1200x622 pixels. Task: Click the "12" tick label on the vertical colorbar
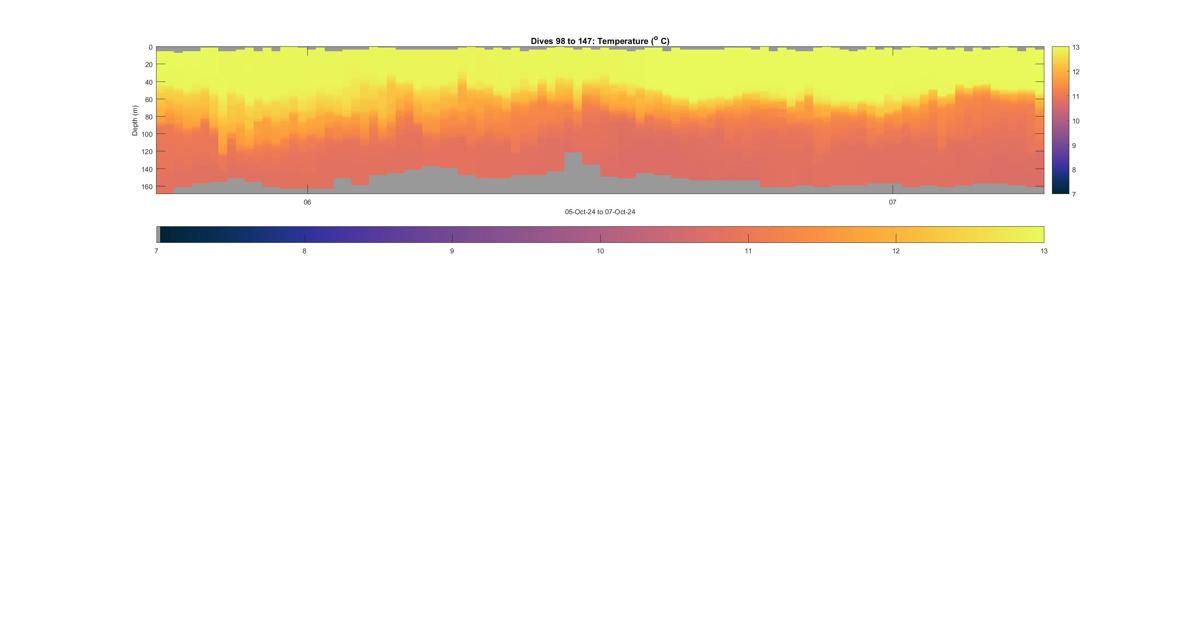(x=1076, y=72)
